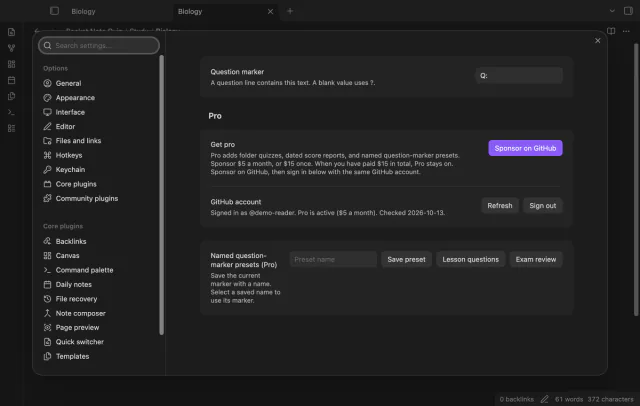
Task: Click the 372 characters status entry
Action: (x=610, y=399)
